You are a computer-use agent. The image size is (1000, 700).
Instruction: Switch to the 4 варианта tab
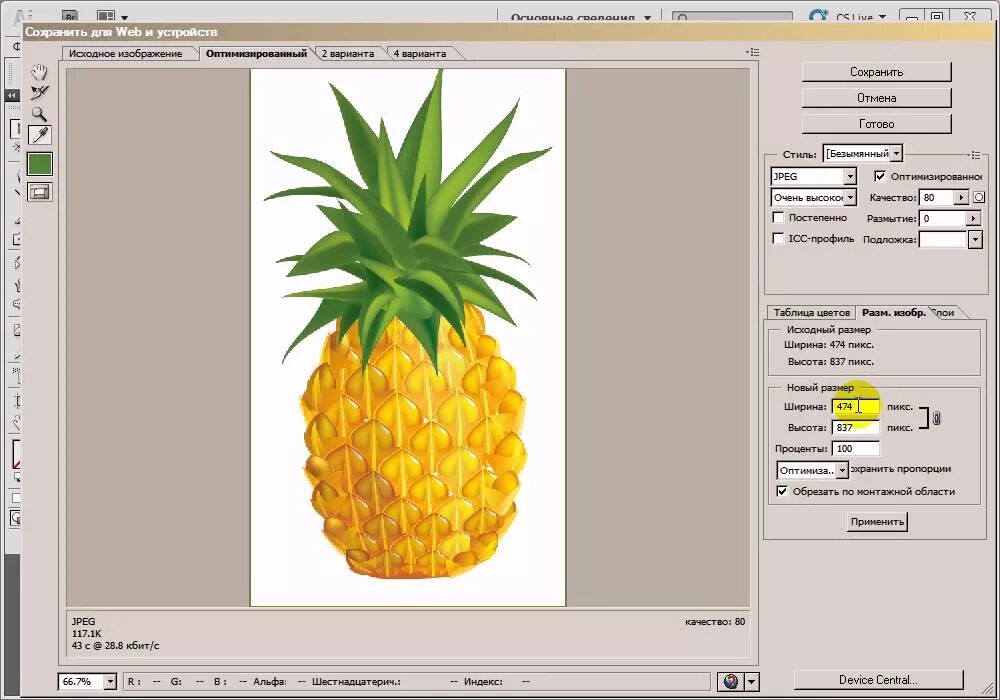(x=420, y=54)
